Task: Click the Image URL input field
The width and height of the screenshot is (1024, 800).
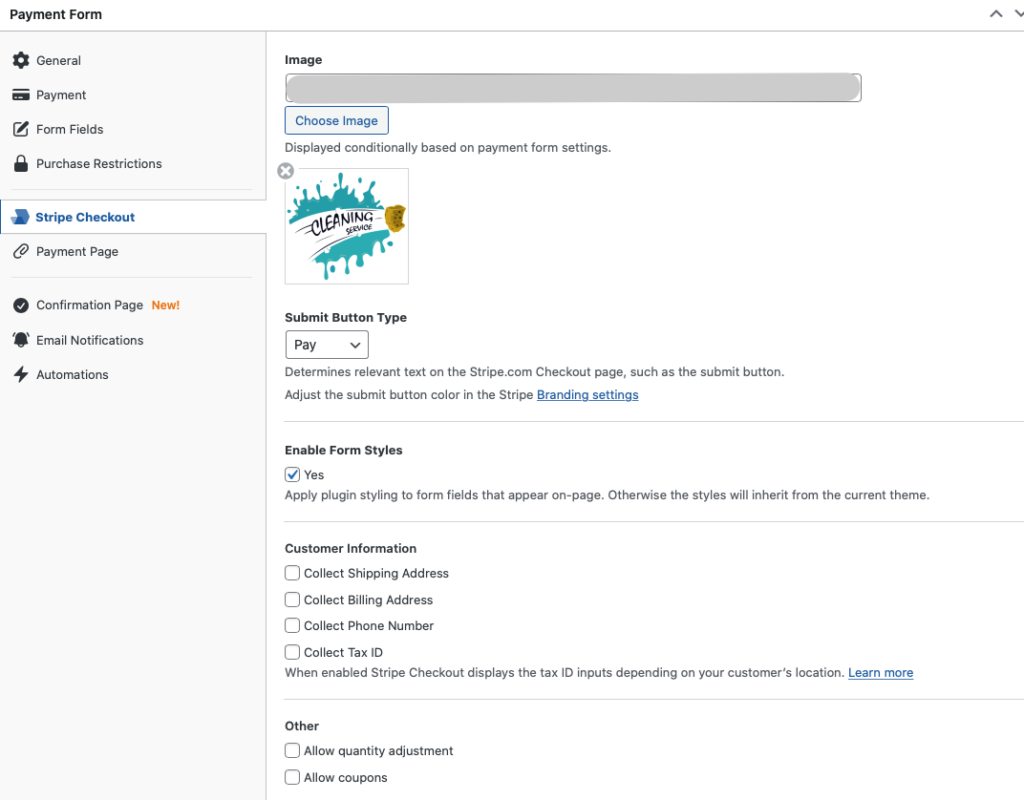Action: (573, 88)
